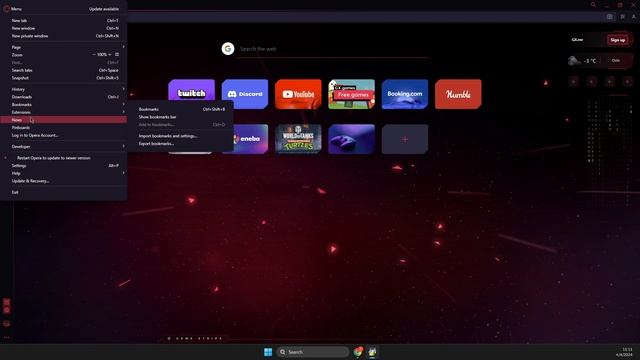Click Search the web field

point(333,49)
